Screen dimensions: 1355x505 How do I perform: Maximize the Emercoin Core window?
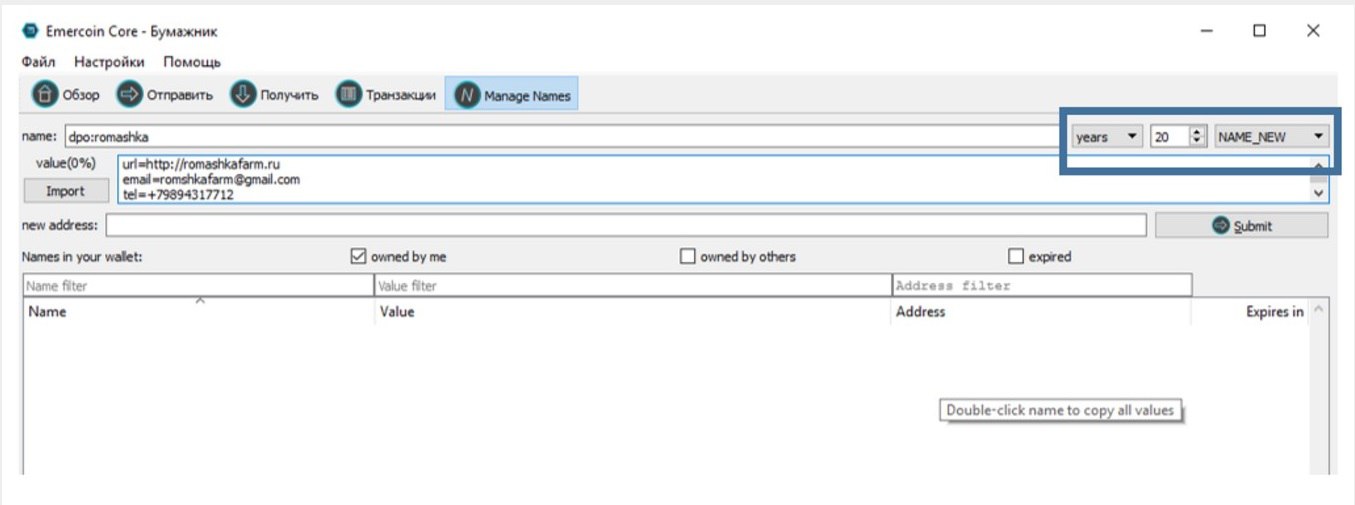(1260, 31)
